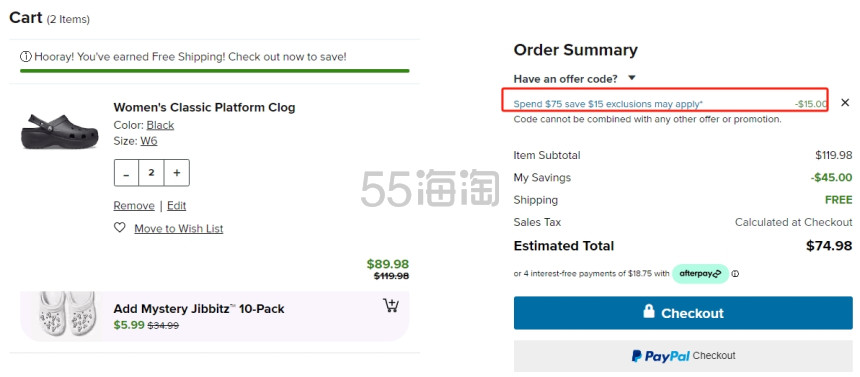Open Afterpay info icon
860x377 pixels.
point(735,273)
